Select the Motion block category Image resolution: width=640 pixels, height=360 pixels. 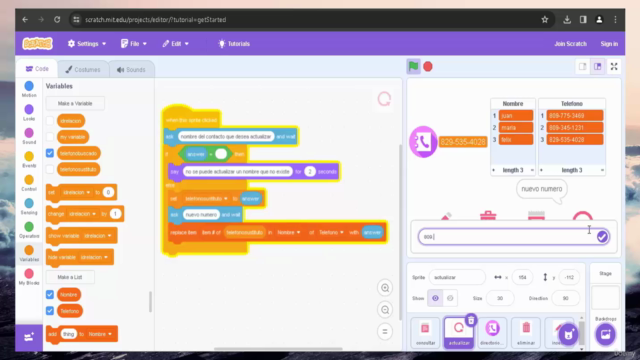pyautogui.click(x=29, y=89)
